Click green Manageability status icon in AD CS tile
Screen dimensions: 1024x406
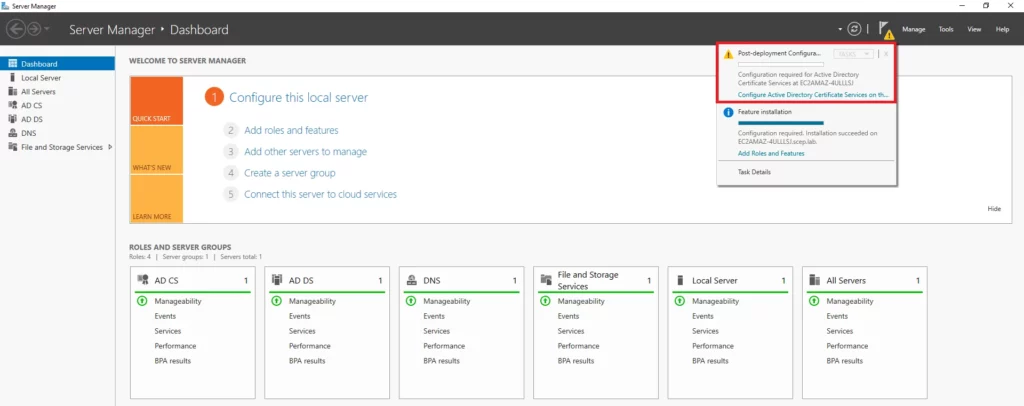(x=142, y=302)
